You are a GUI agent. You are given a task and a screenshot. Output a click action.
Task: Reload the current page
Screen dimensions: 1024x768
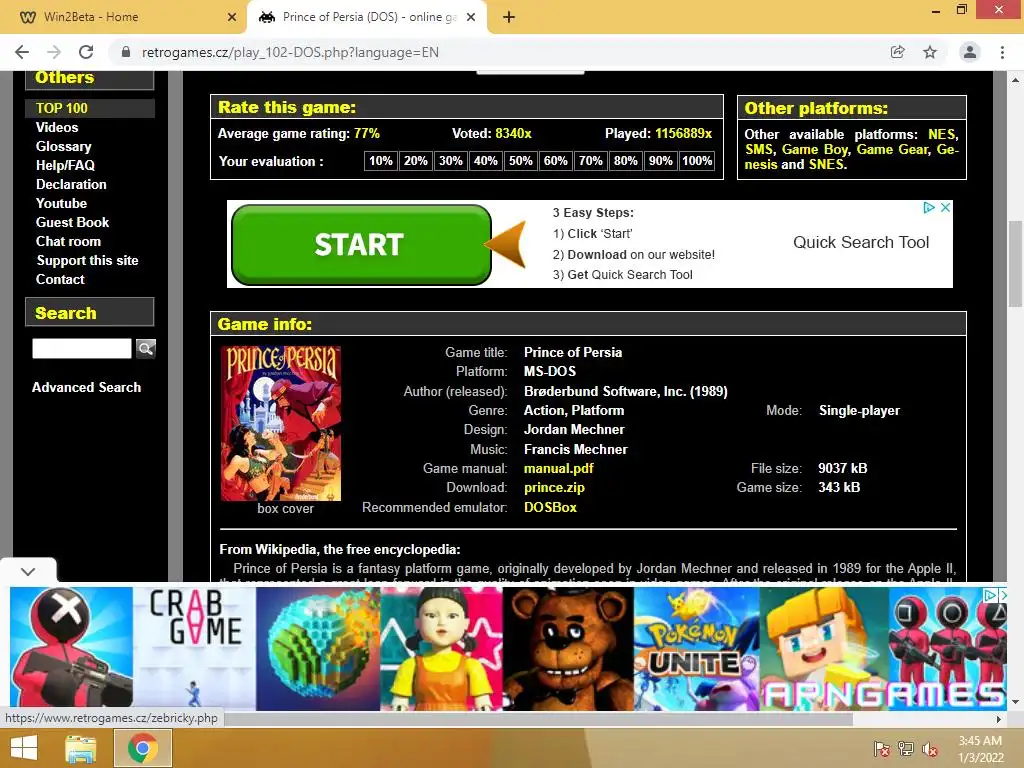(86, 52)
